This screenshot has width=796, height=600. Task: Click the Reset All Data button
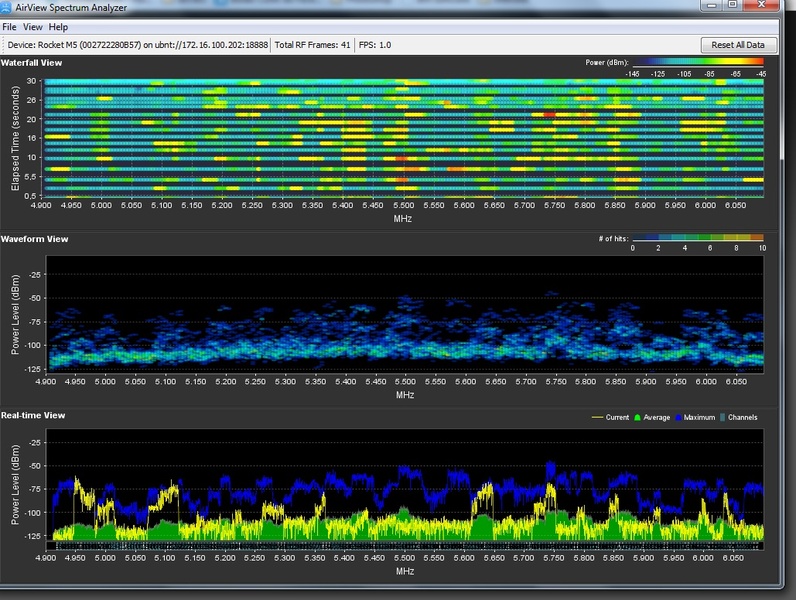pos(737,45)
